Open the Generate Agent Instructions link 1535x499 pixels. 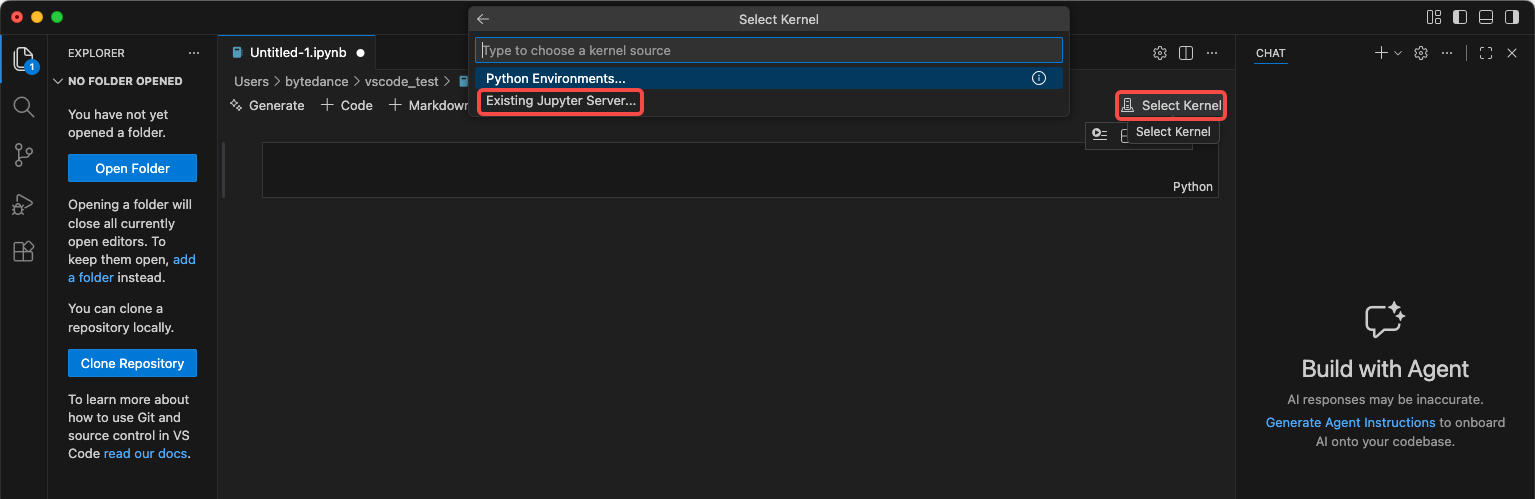pyautogui.click(x=1350, y=423)
